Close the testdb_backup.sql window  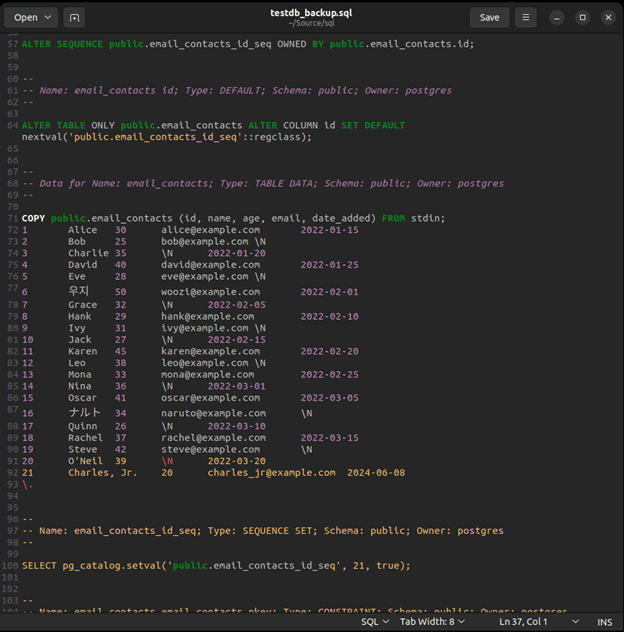click(x=607, y=17)
